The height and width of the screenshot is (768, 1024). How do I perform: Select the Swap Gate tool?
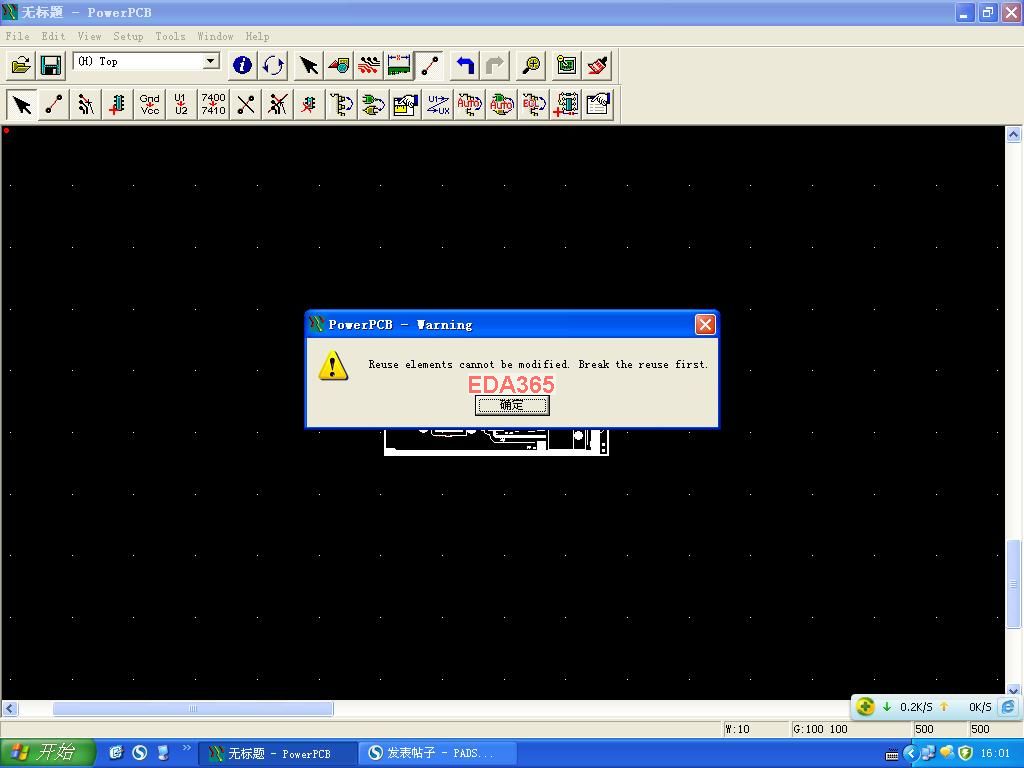(373, 104)
